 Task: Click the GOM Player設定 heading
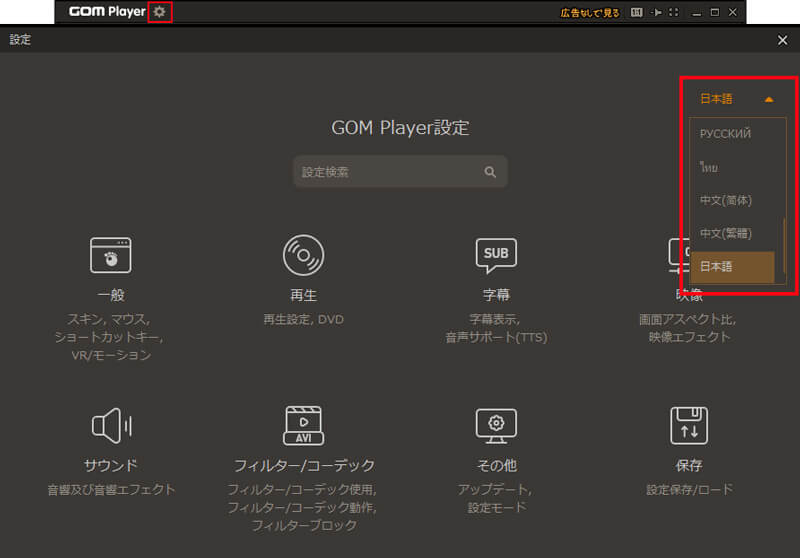coord(401,128)
